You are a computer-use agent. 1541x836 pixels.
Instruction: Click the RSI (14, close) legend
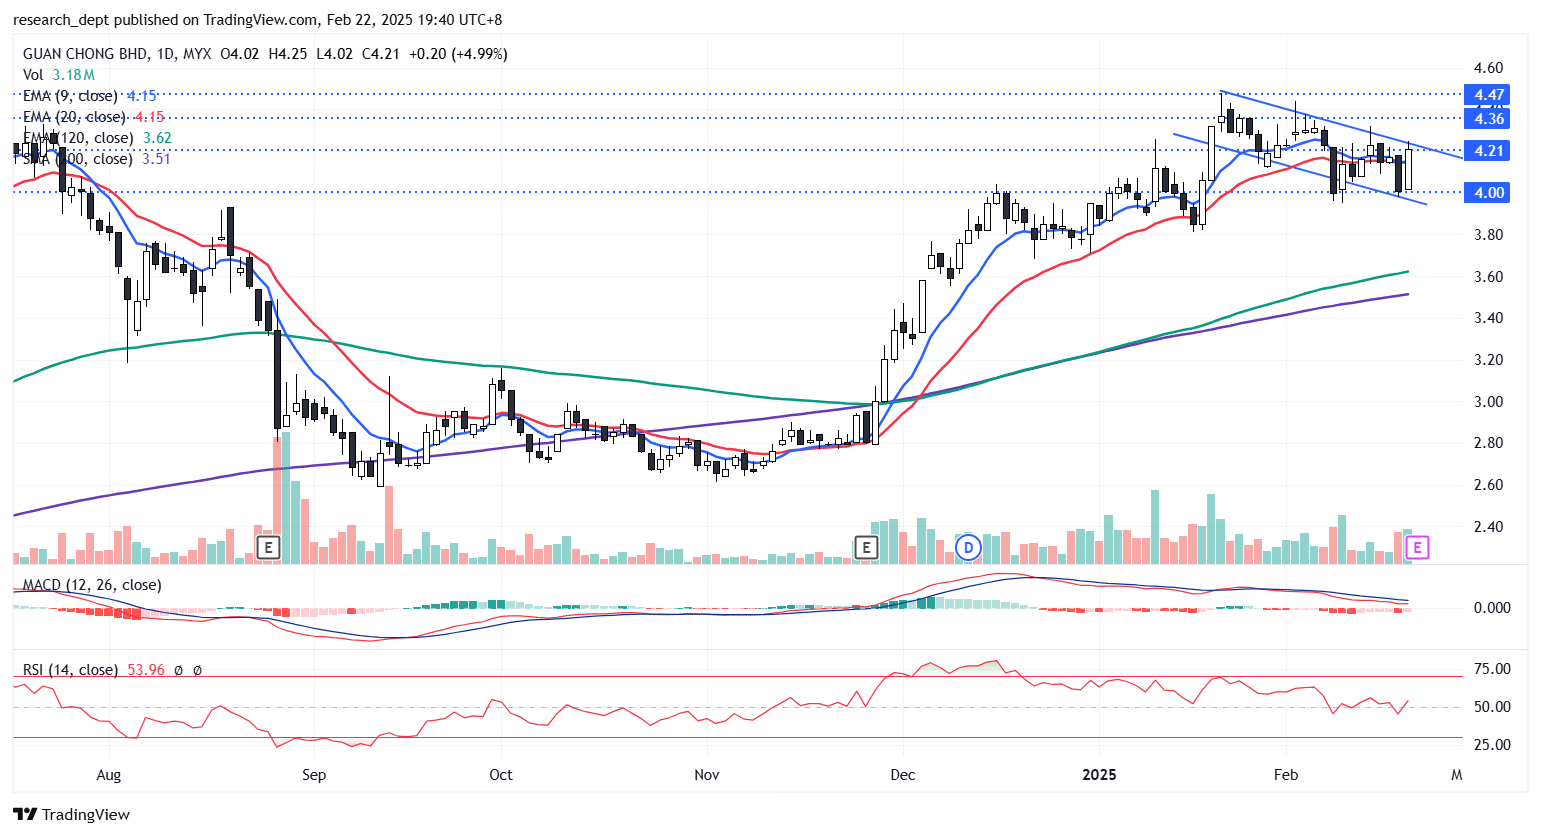pos(70,669)
